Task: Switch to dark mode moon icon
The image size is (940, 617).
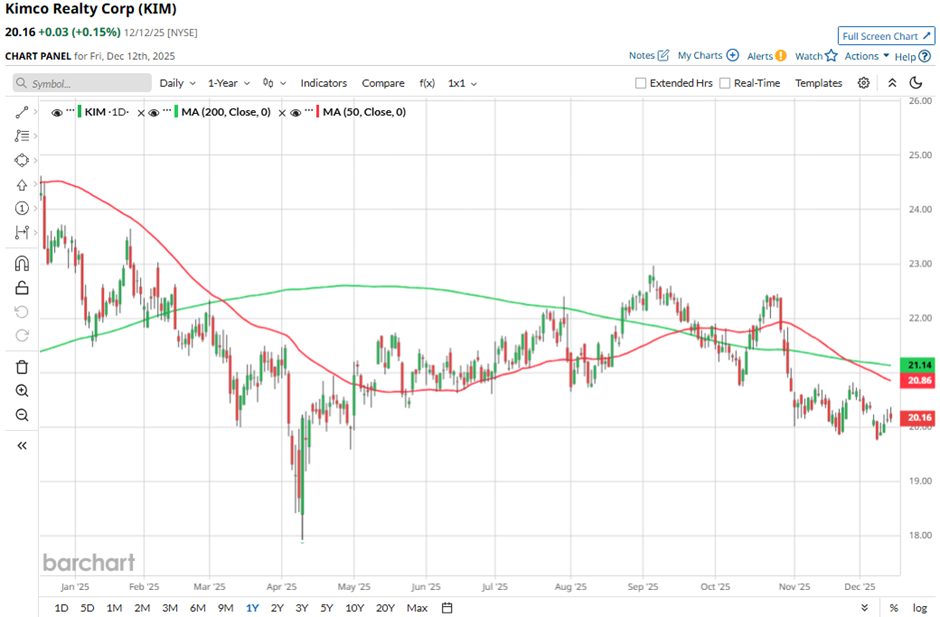Action: pos(915,83)
